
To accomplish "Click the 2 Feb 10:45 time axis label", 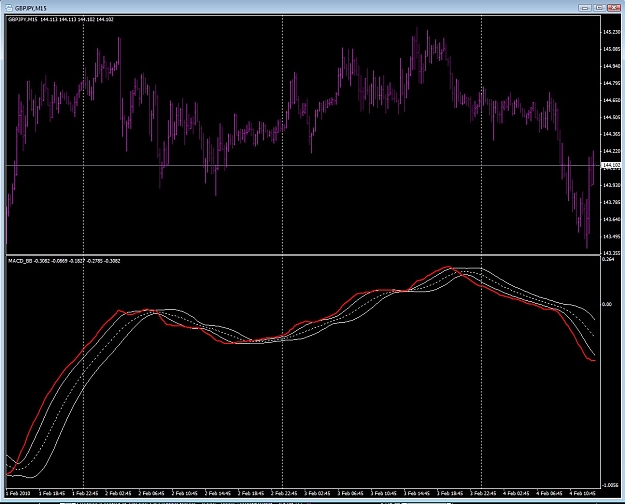I will pos(185,494).
